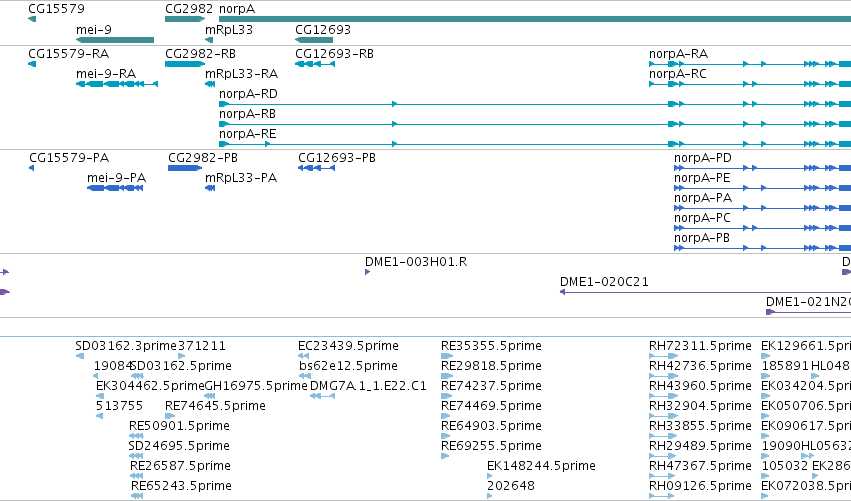Select the long norpA gene bar
Viewport: 851px width, 501px height.
click(x=535, y=19)
